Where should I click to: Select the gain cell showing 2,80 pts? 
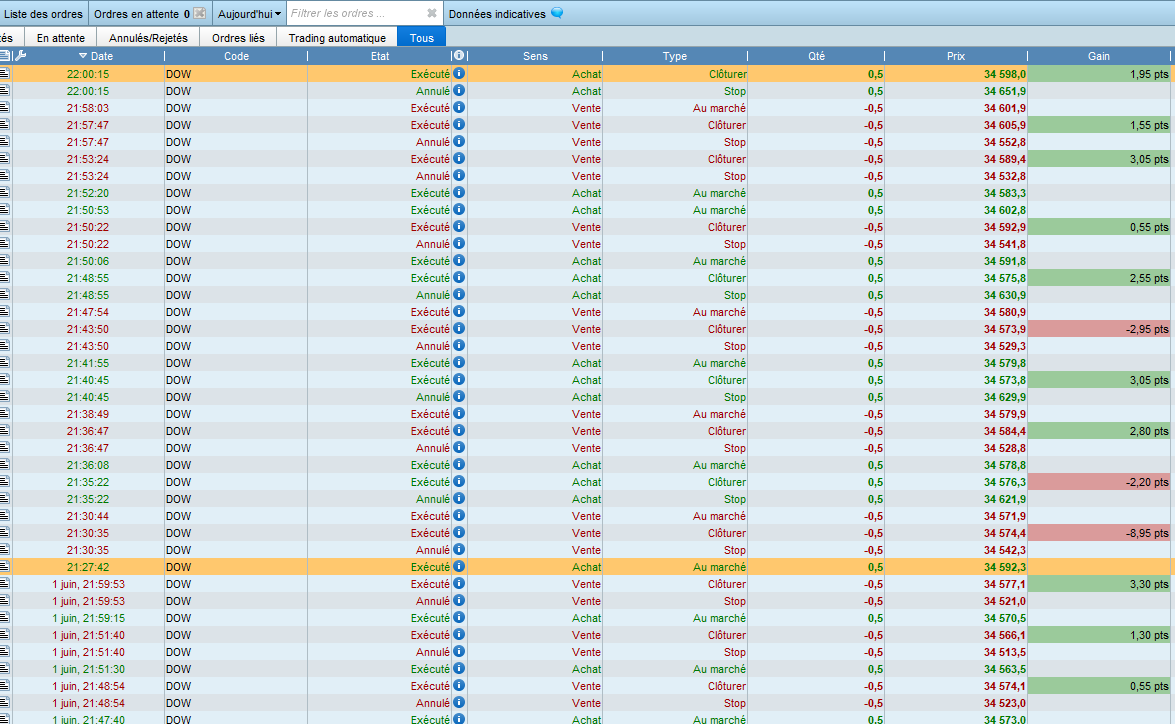(x=1099, y=431)
